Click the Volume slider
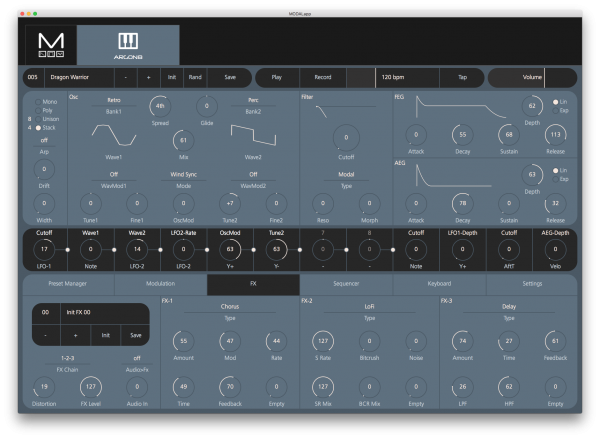 tap(532, 77)
